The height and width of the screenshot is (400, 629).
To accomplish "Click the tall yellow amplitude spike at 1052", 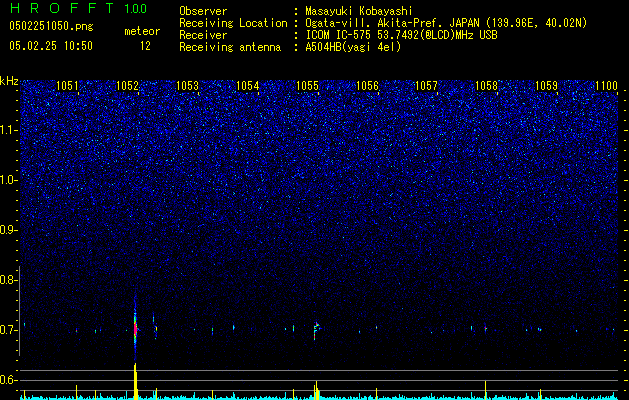I will 136,381.
